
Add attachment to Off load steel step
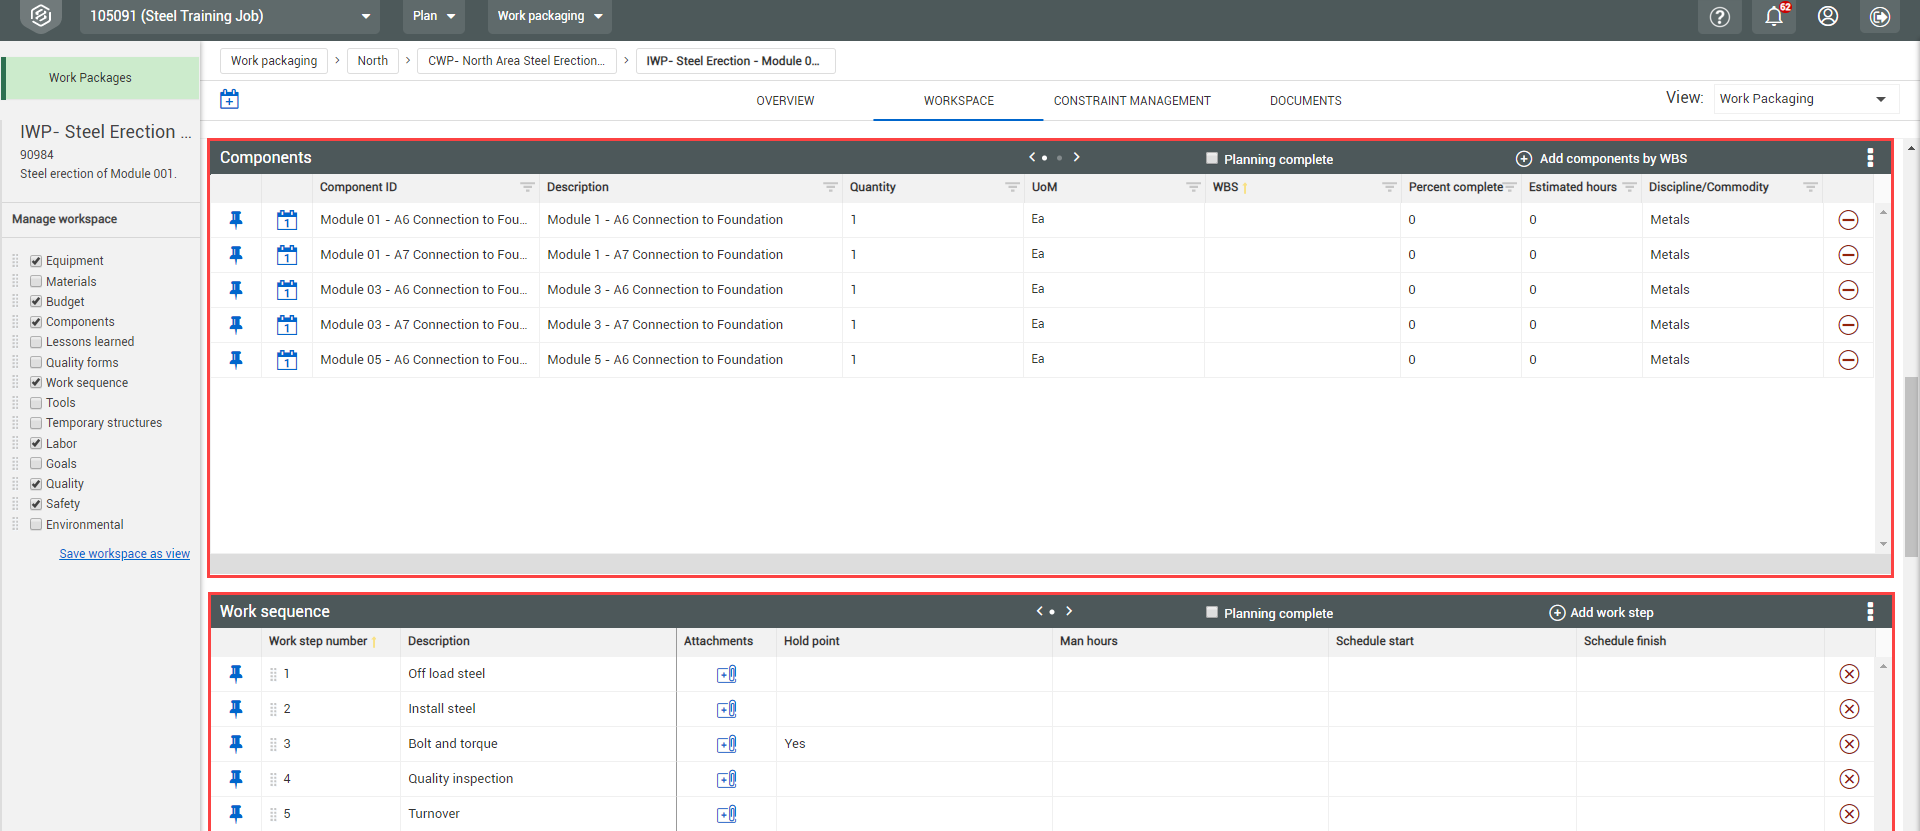727,674
